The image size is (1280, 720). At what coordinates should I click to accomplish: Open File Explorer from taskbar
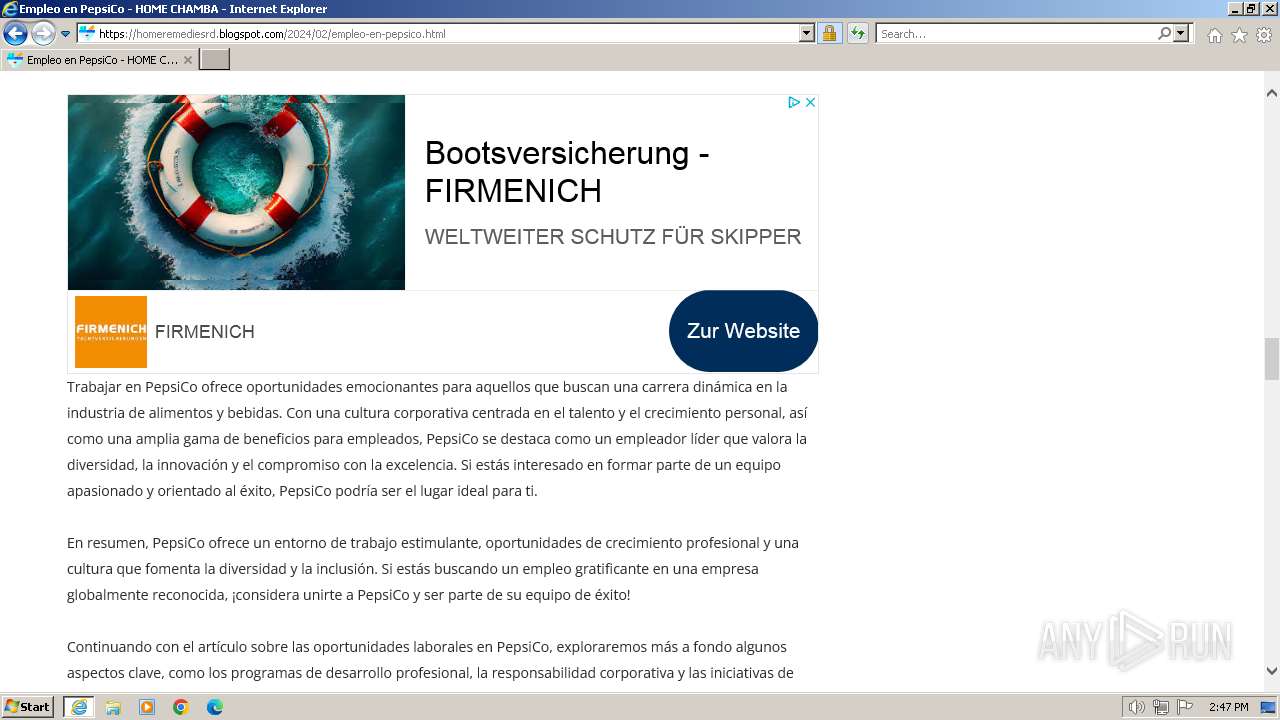(x=113, y=707)
